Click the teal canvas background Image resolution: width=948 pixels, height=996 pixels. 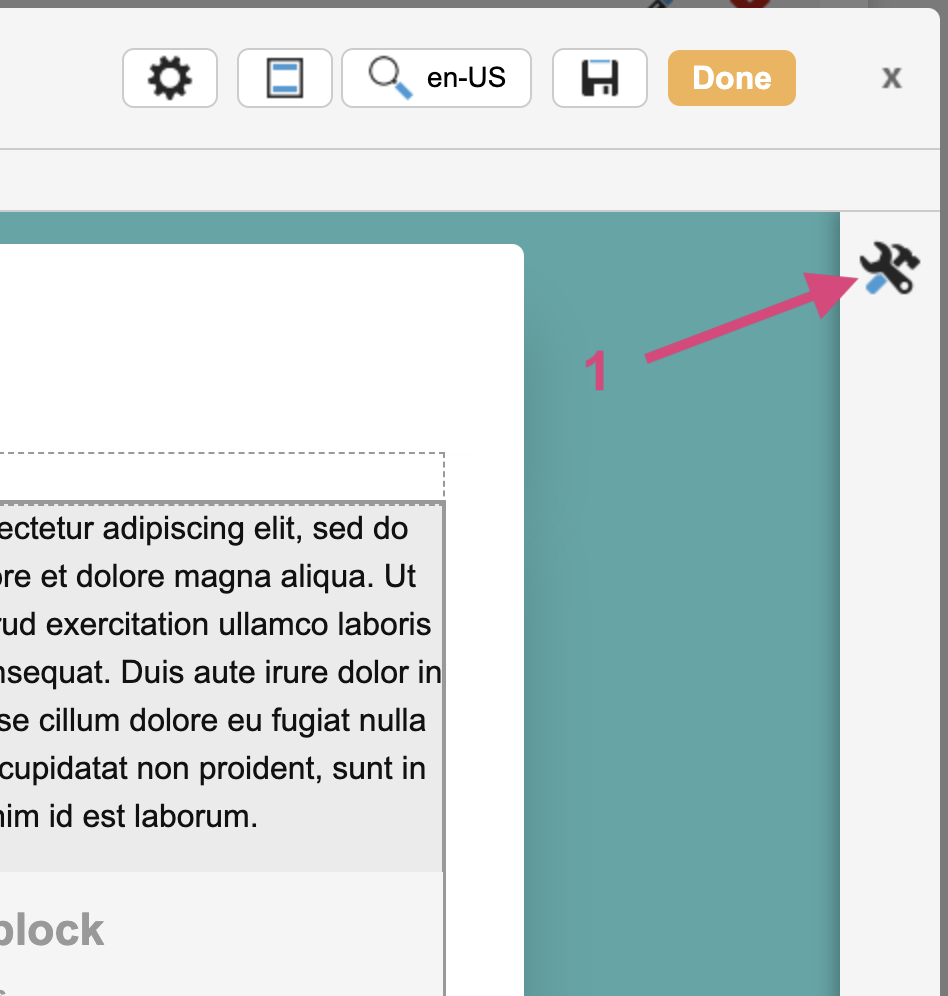[x=680, y=600]
